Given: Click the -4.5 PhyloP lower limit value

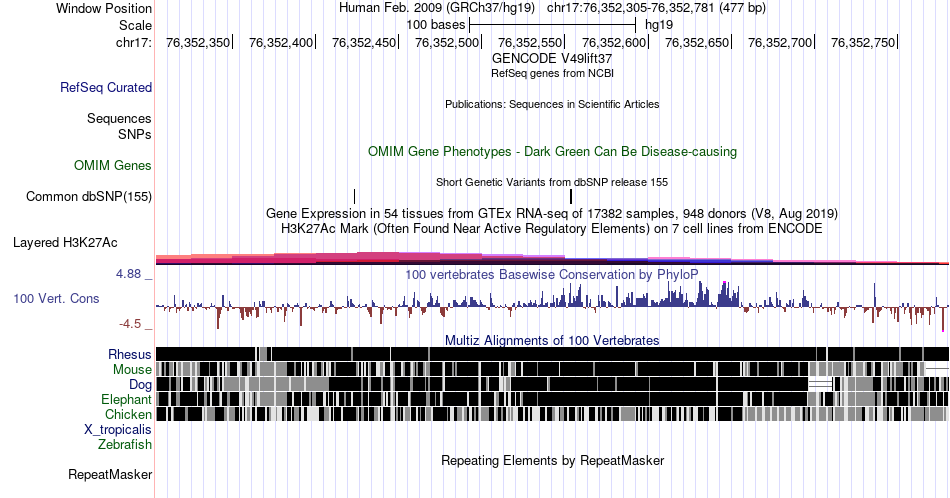Looking at the screenshot, I should point(130,324).
